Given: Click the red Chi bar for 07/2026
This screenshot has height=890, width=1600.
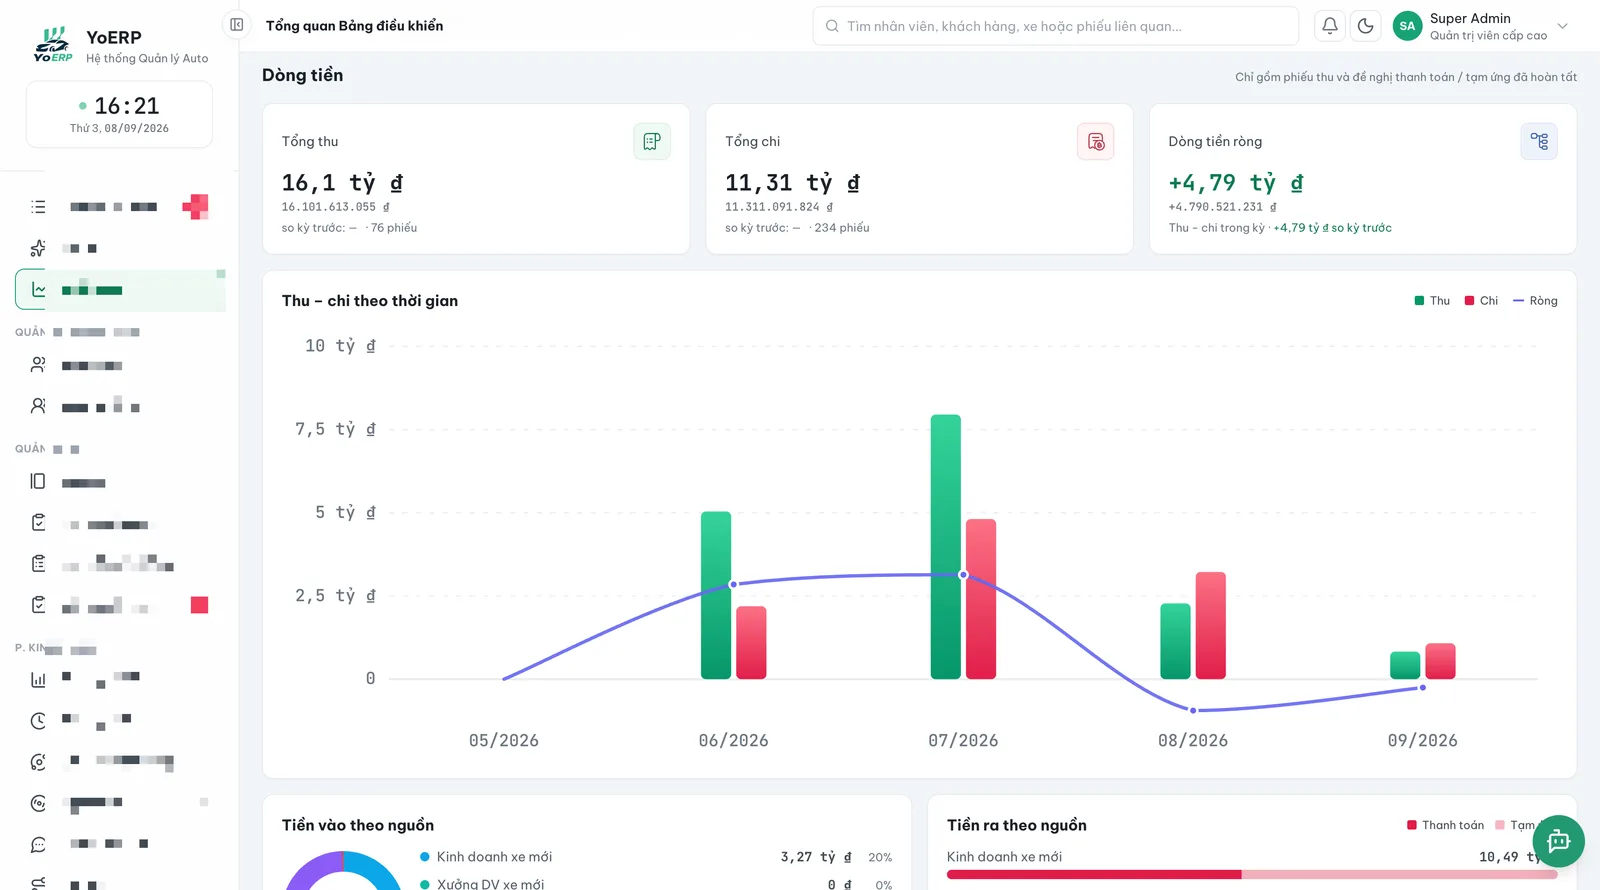Looking at the screenshot, I should coord(981,599).
